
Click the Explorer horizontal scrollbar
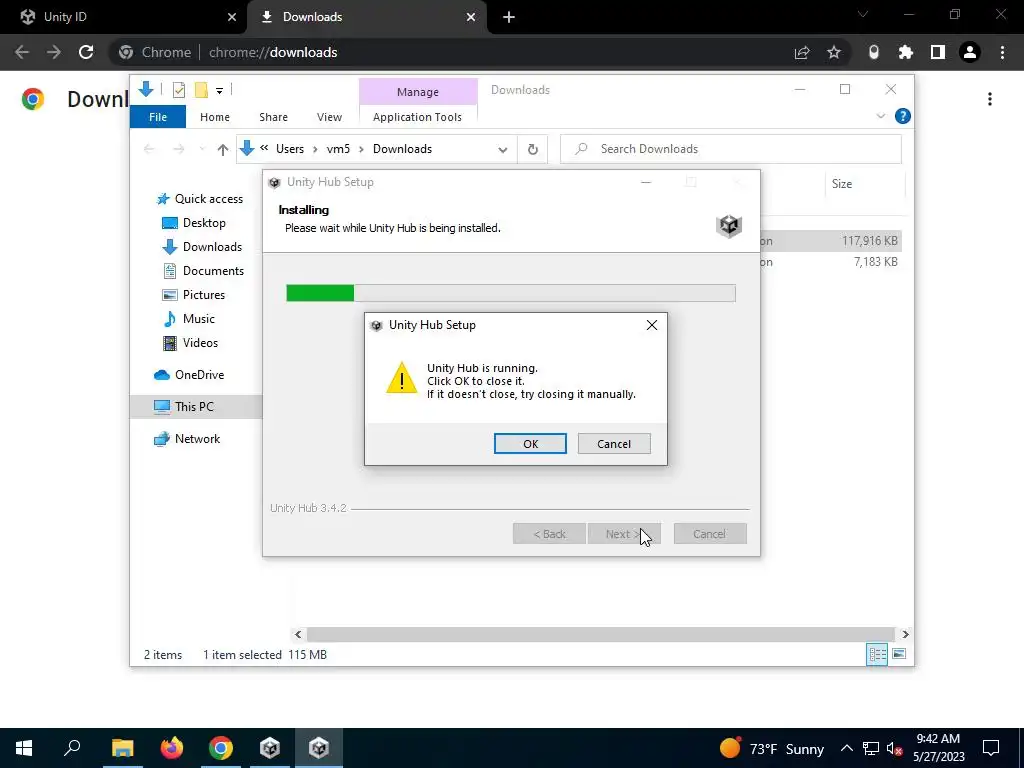coord(600,635)
